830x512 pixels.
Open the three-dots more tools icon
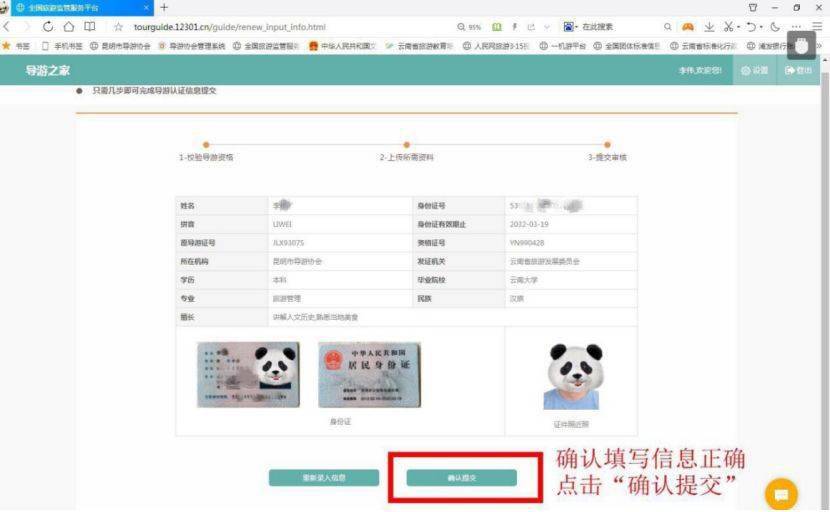point(796,26)
